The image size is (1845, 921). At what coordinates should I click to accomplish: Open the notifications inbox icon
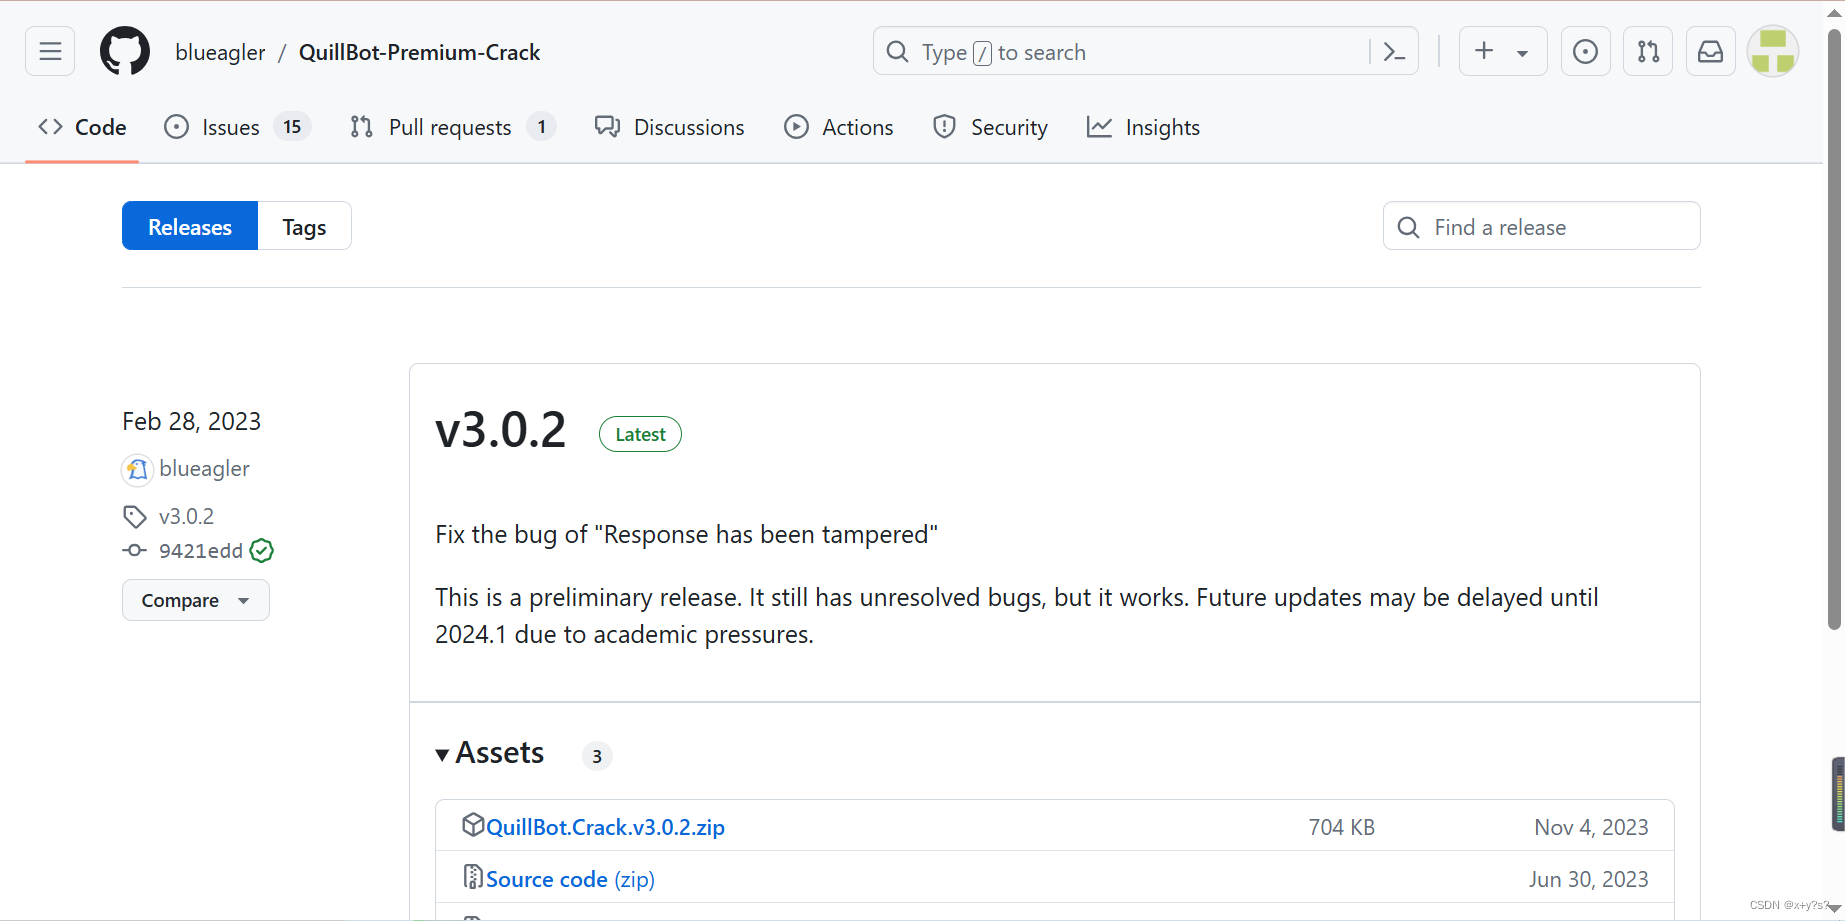click(x=1711, y=51)
